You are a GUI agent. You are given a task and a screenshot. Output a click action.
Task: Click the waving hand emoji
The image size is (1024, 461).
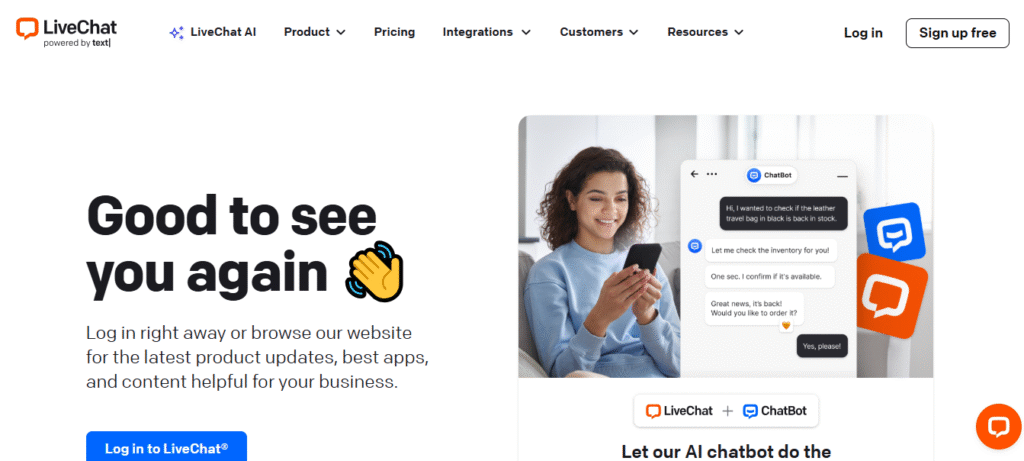pyautogui.click(x=376, y=271)
